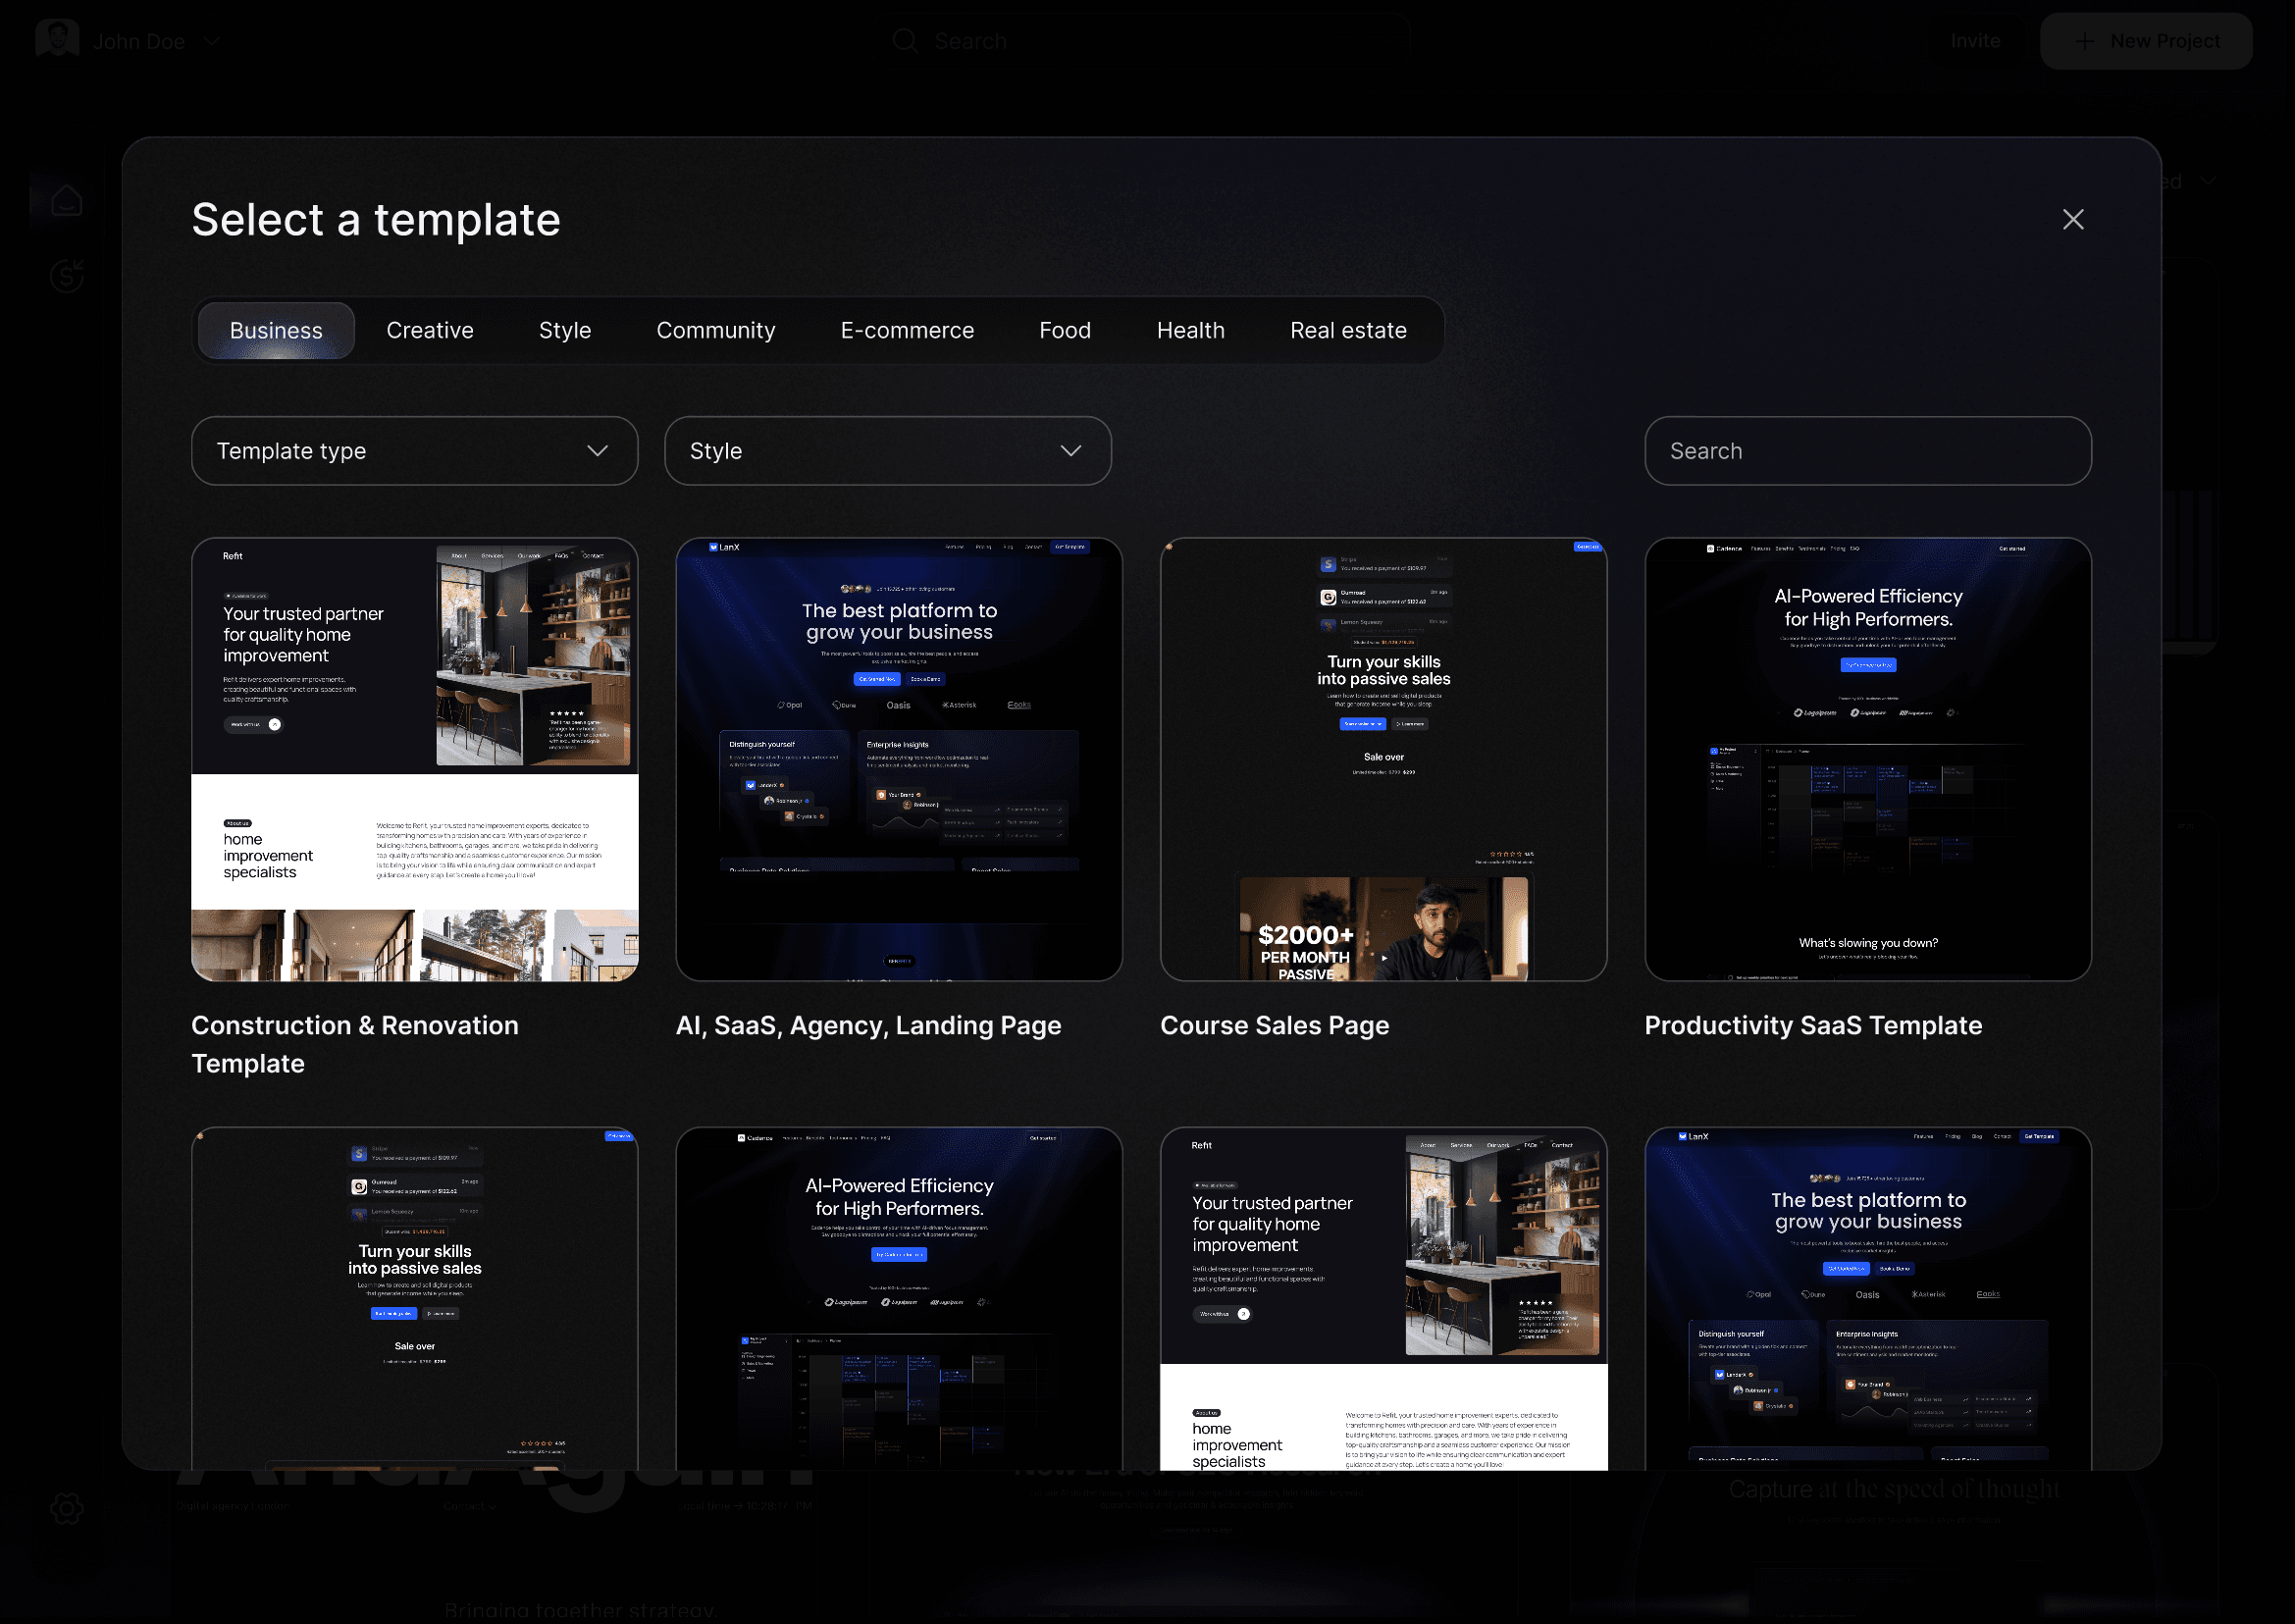Click the plus icon on New Project
Image resolution: width=2295 pixels, height=1624 pixels.
2084,41
